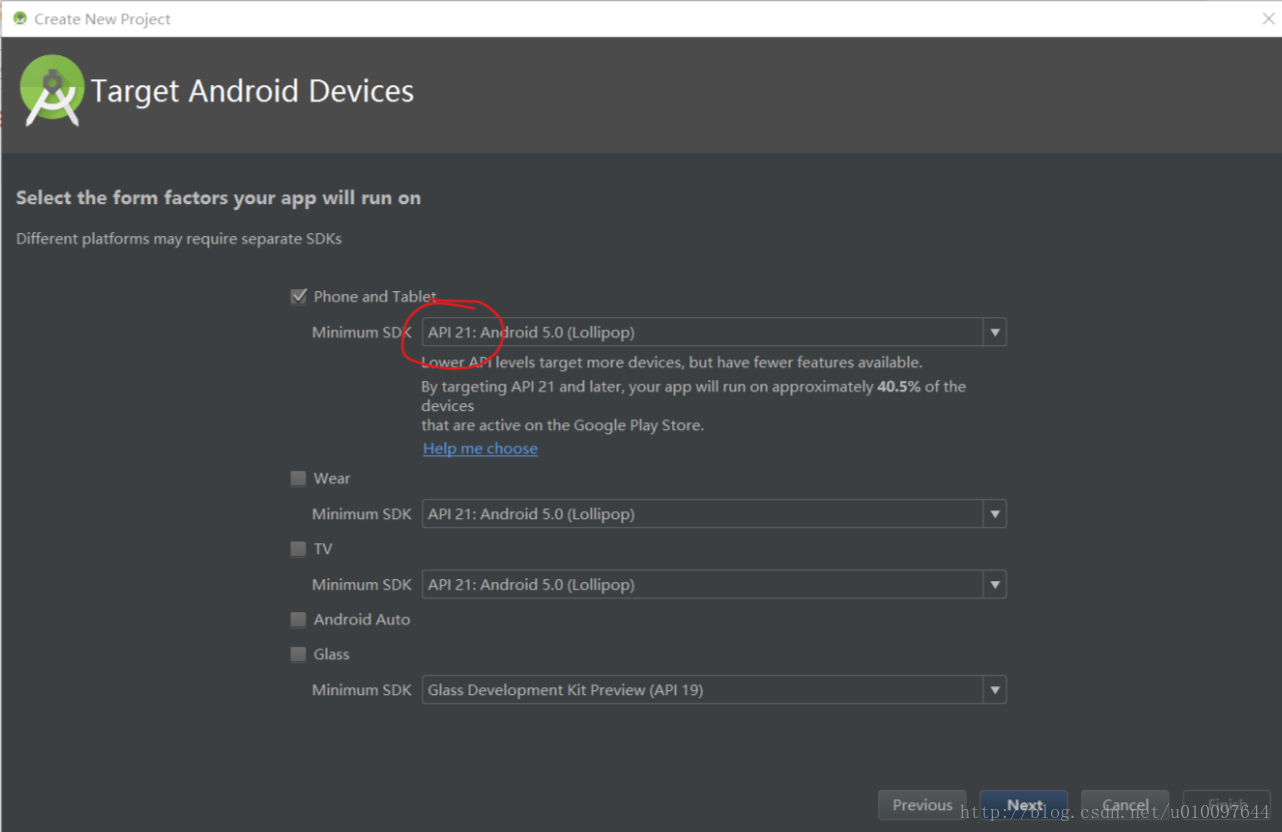Close the Create New Project dialog
Viewport: 1282px width, 832px height.
1268,19
